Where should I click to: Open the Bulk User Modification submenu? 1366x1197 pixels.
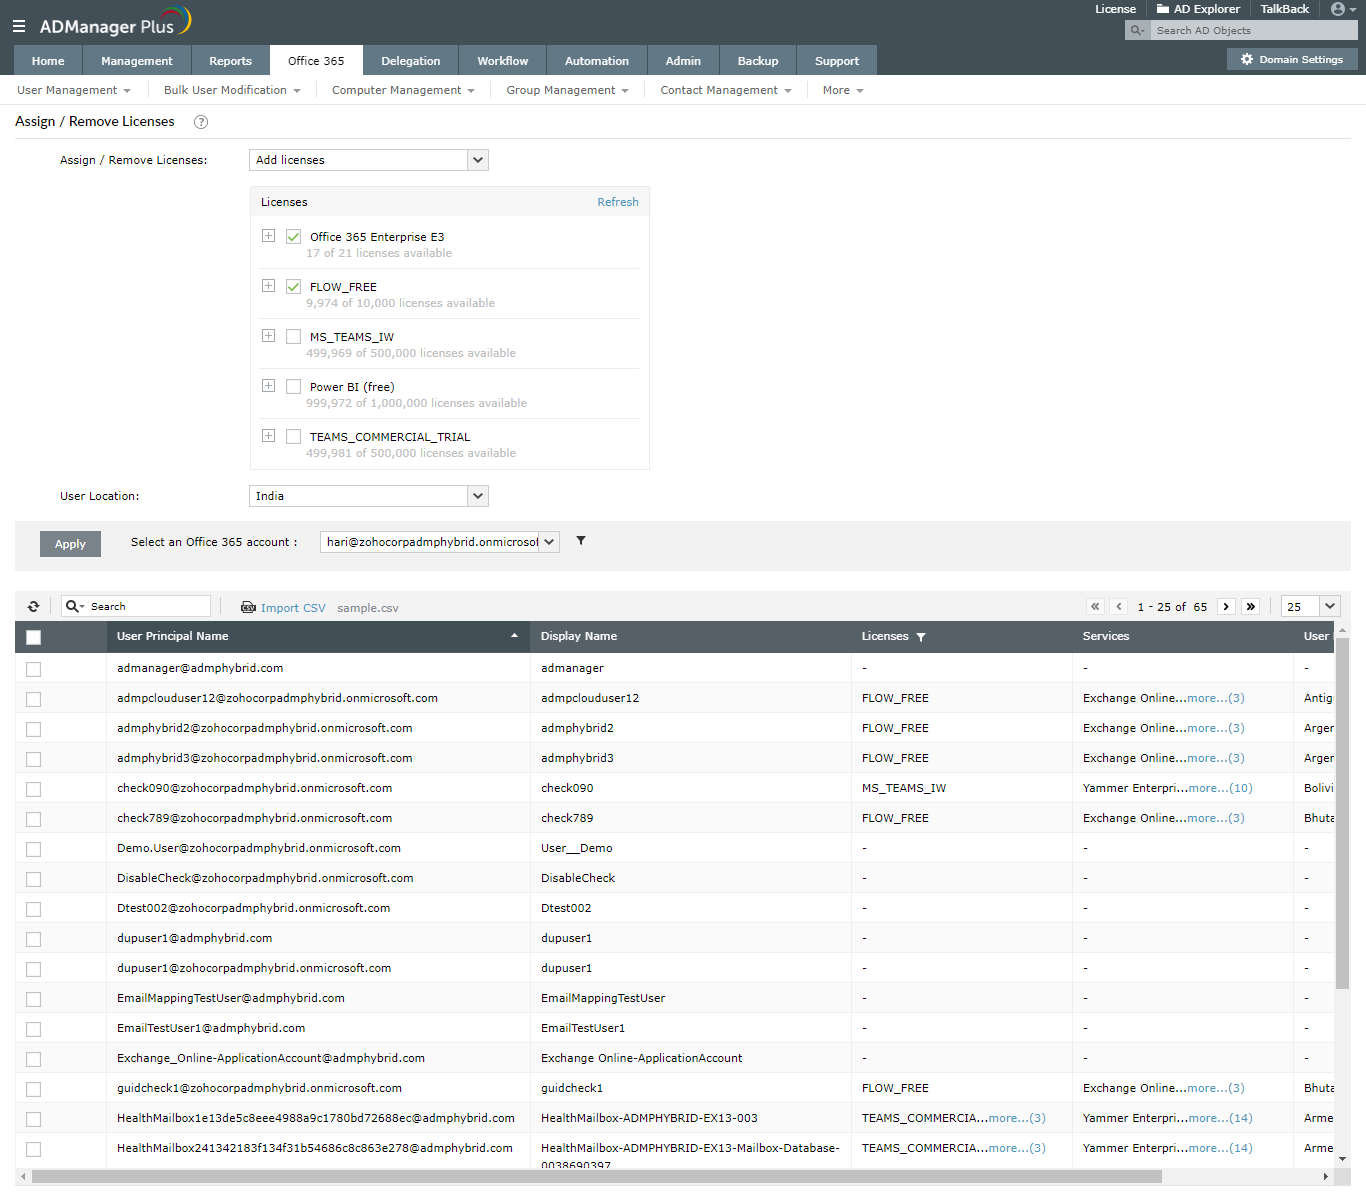232,90
